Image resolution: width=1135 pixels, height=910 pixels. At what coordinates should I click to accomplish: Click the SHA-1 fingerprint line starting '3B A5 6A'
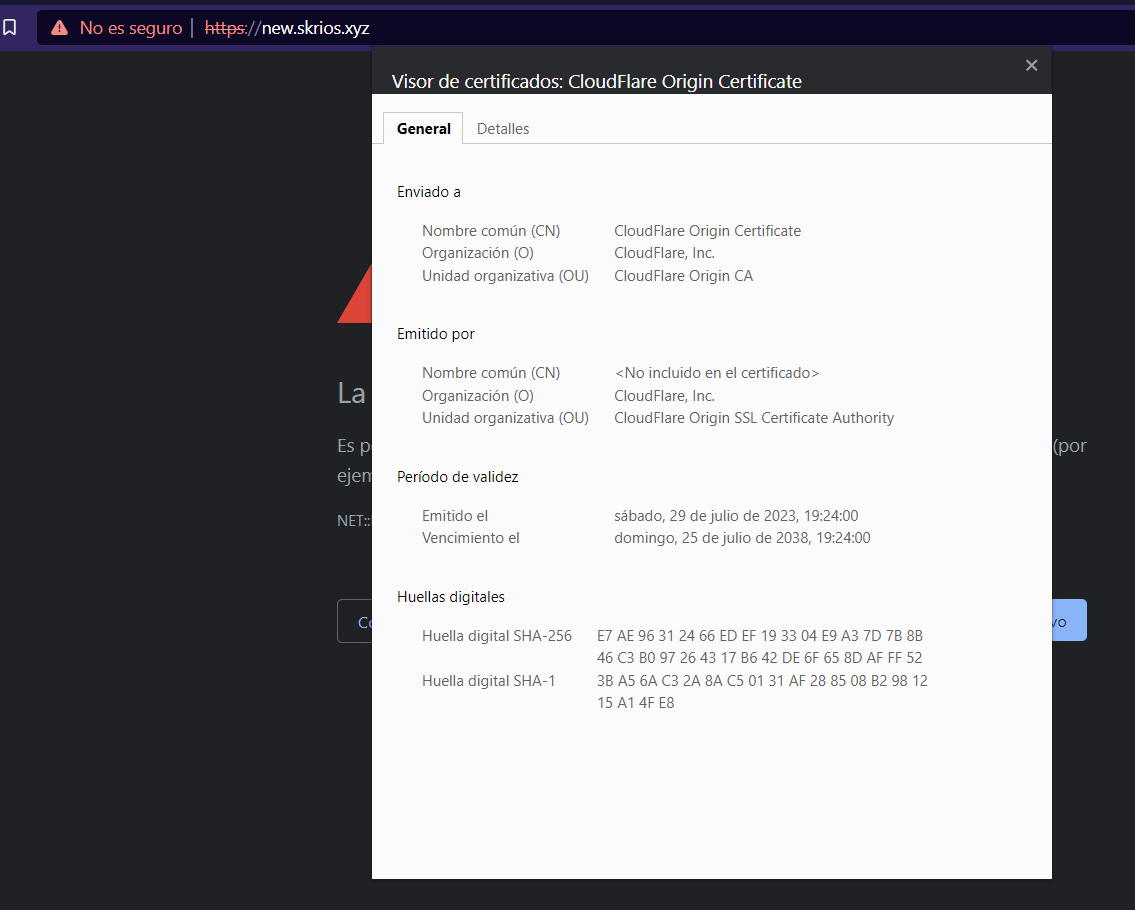tap(762, 681)
